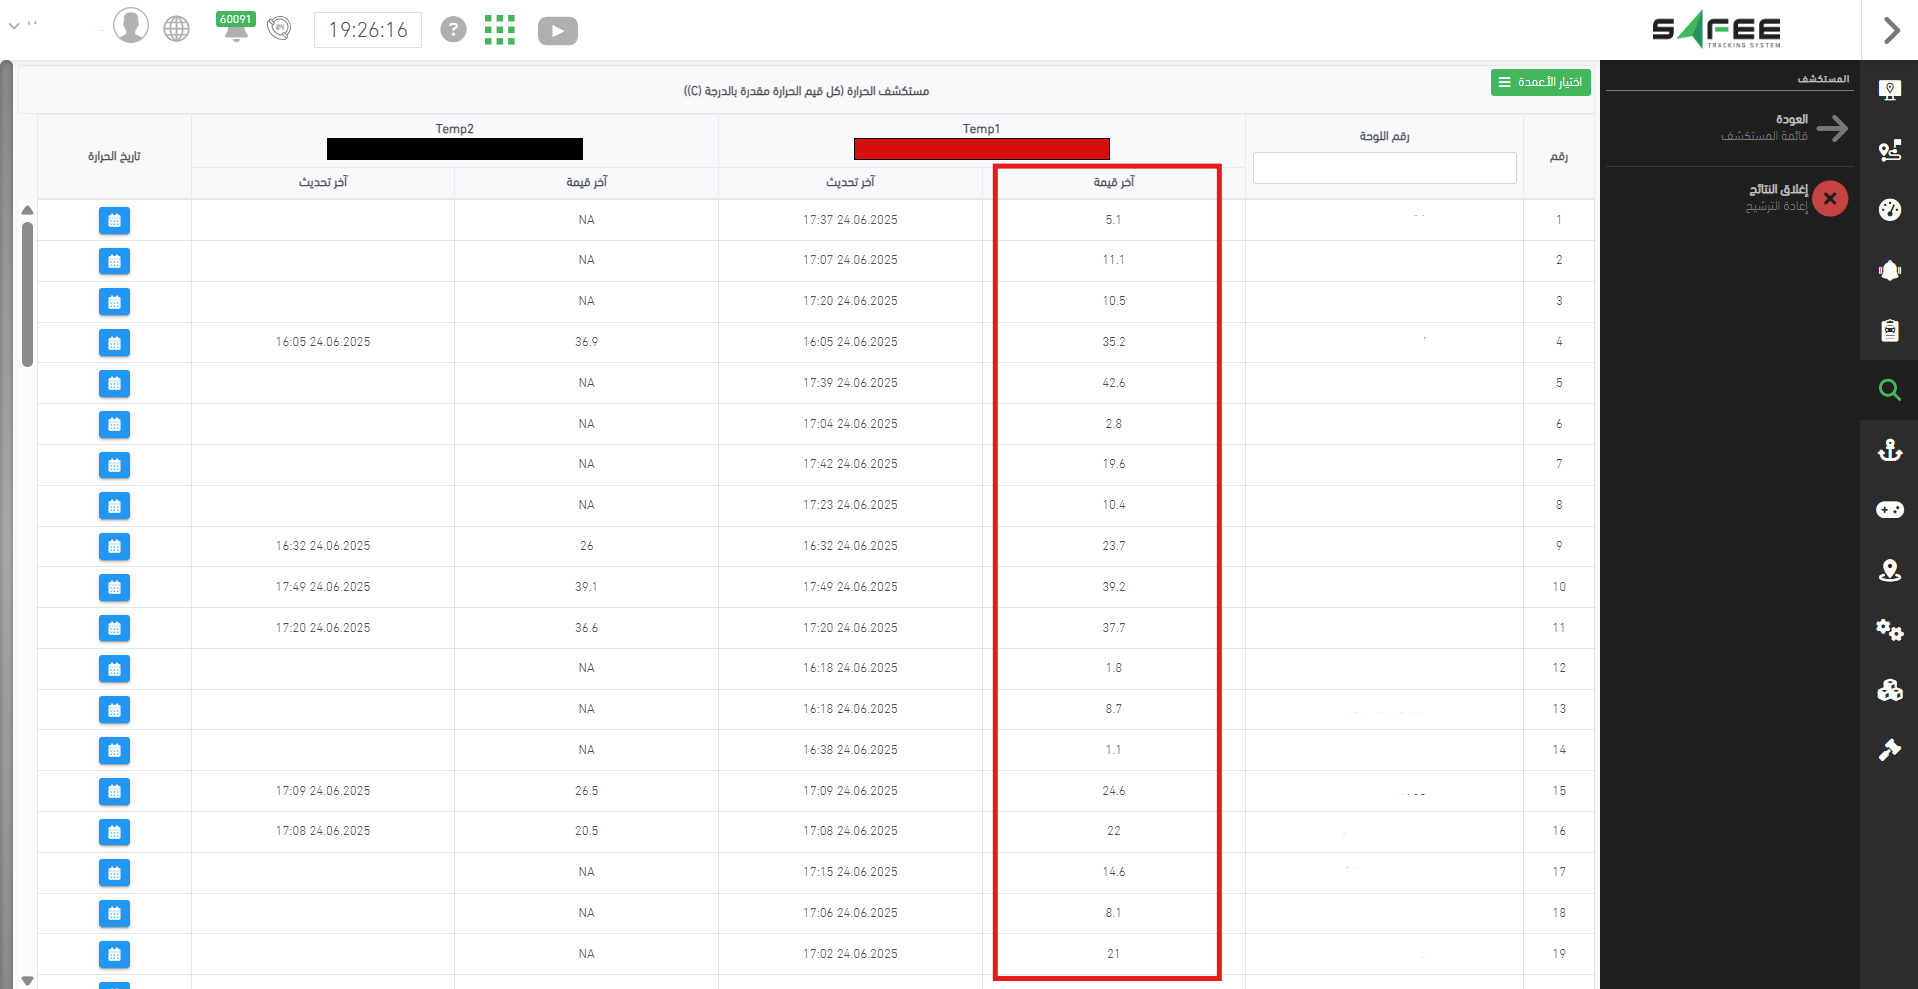Viewport: 1918px width, 989px height.
Task: Open the 24-hour phone support icon
Action: [279, 29]
